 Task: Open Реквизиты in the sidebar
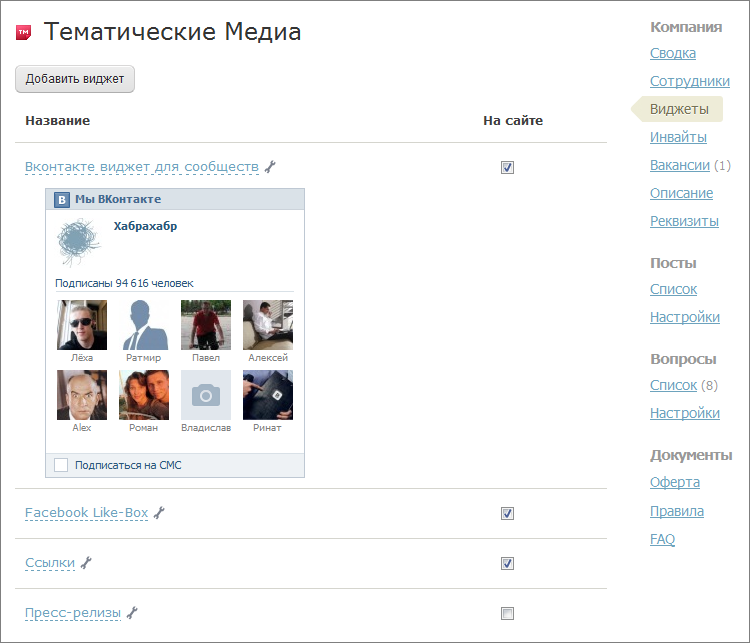684,221
